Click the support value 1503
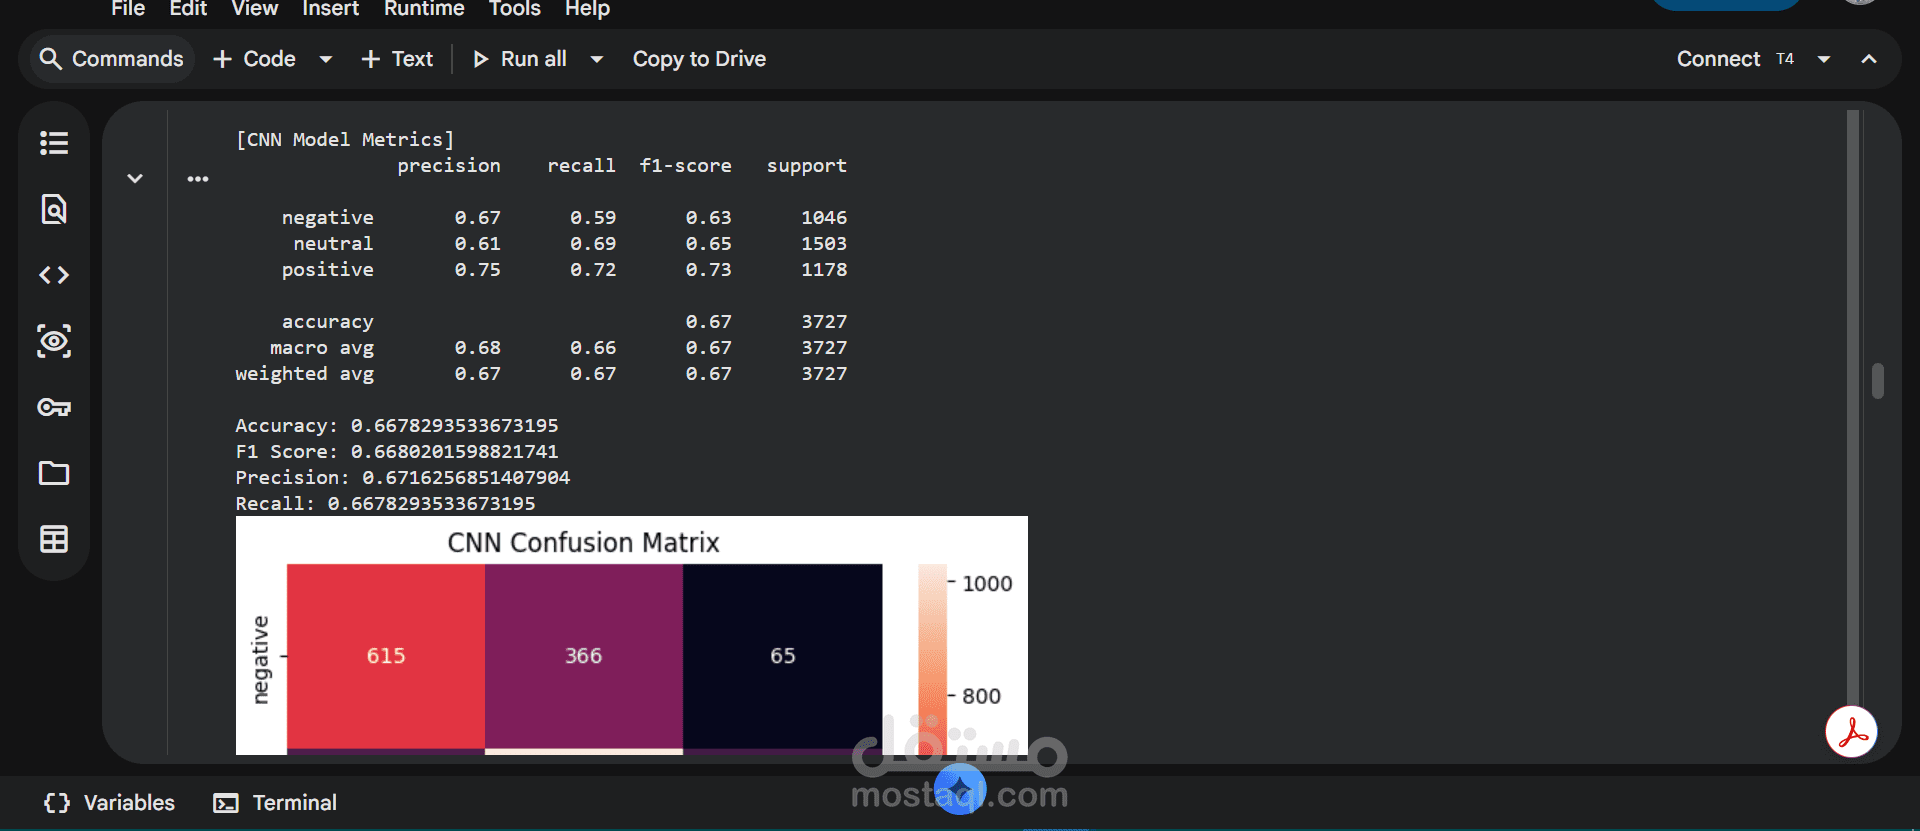Screen dimensions: 1920x831 coord(824,244)
